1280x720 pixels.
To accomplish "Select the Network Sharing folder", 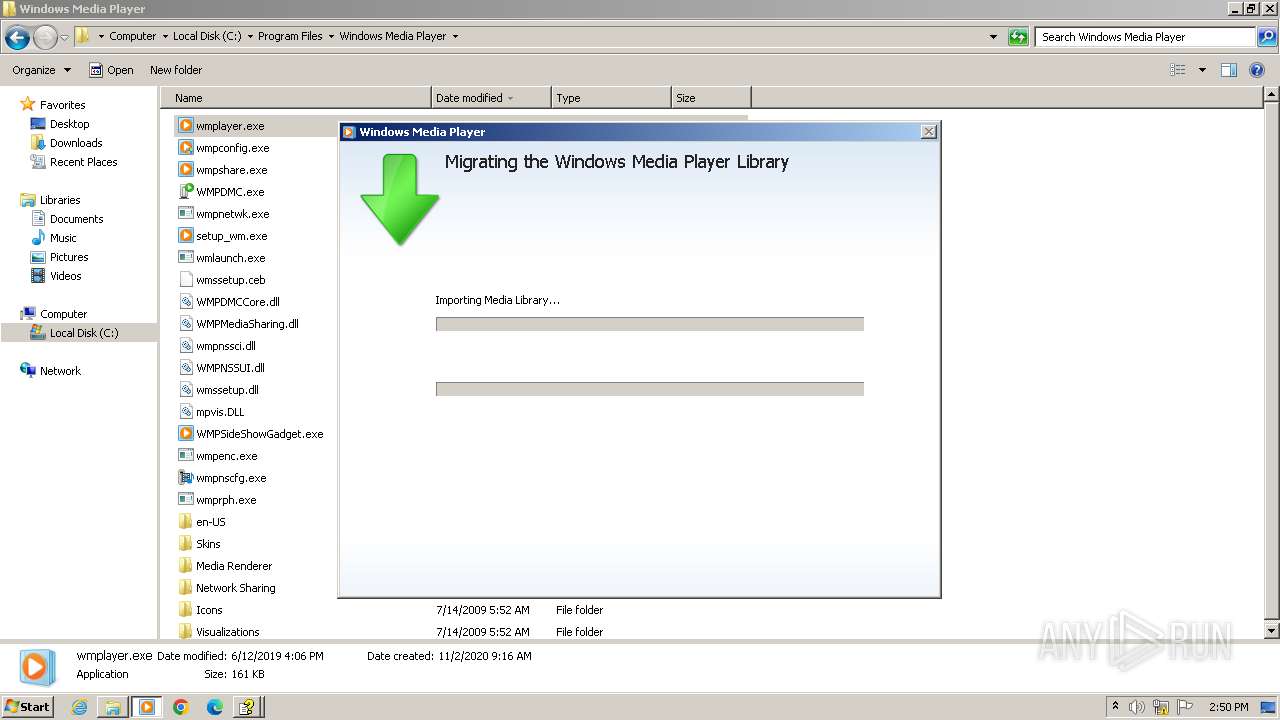I will point(236,588).
